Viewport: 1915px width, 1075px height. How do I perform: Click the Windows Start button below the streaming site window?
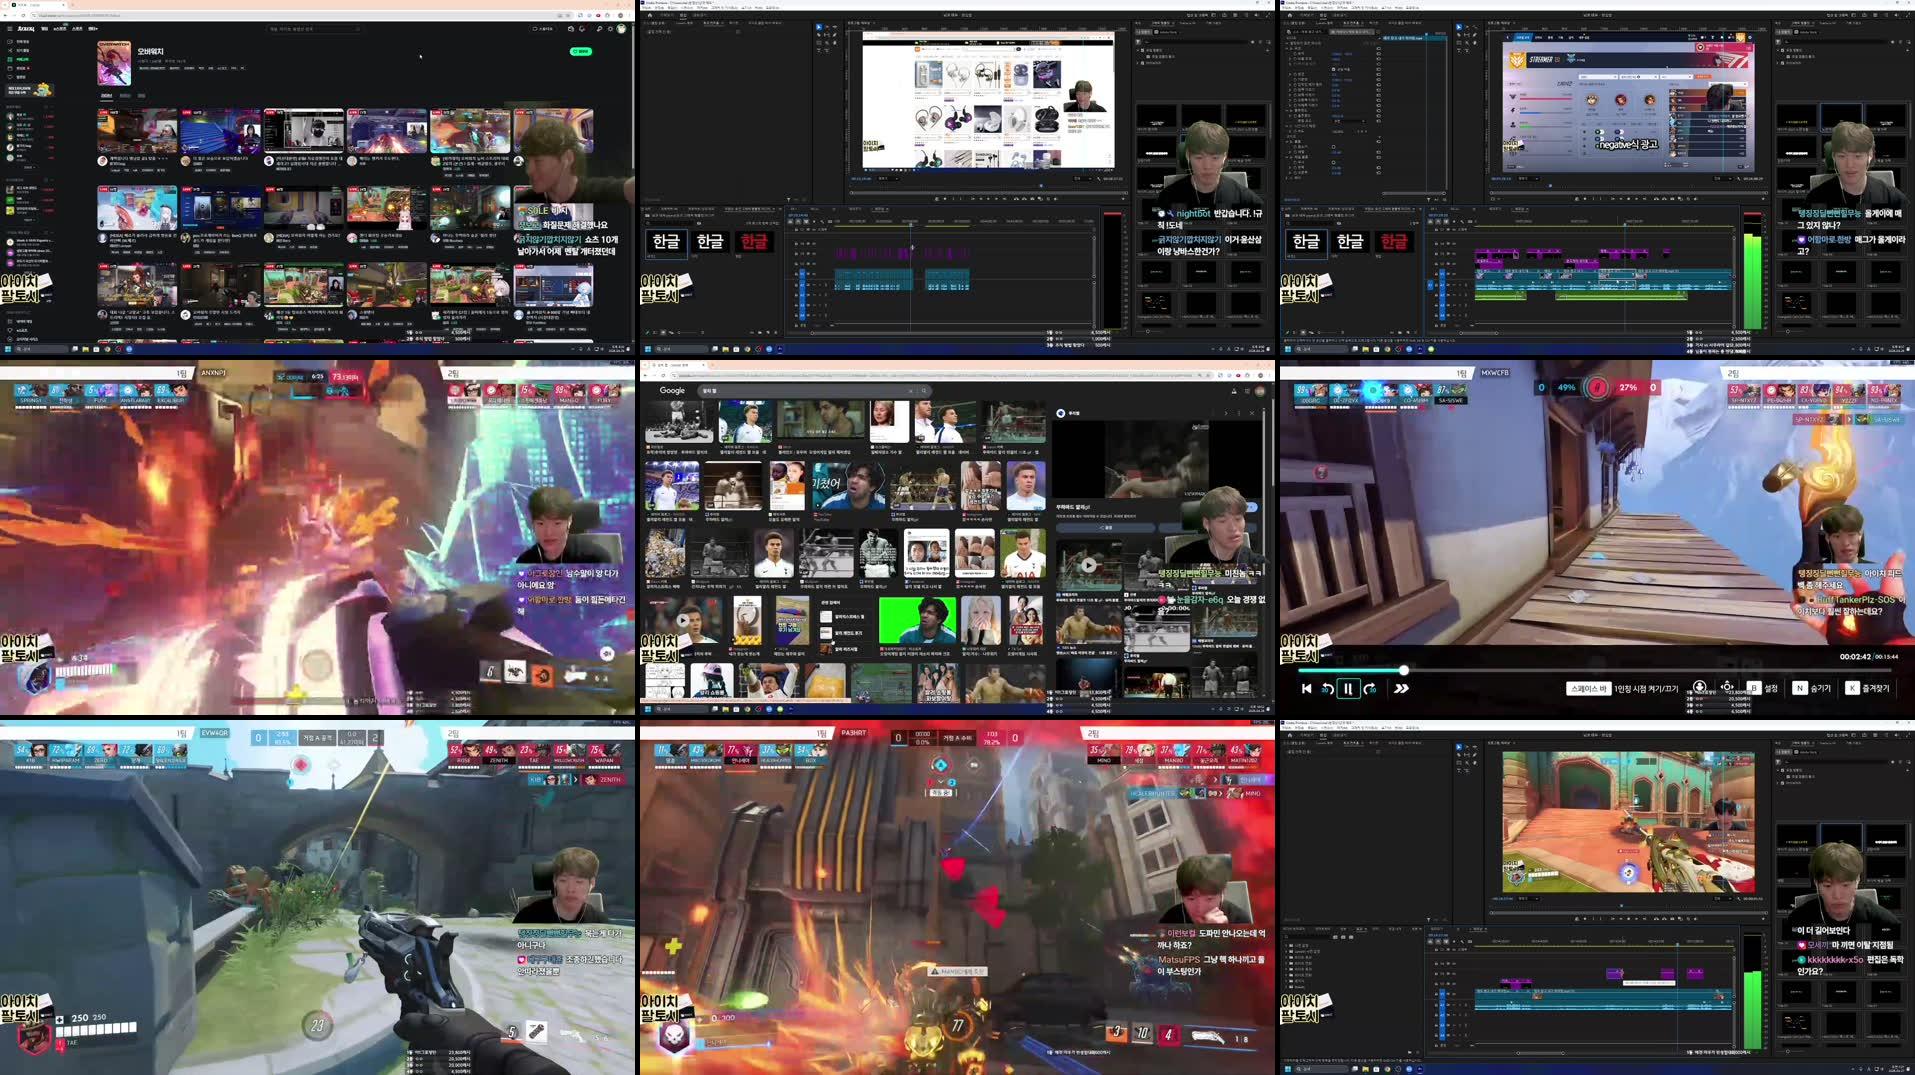click(8, 349)
